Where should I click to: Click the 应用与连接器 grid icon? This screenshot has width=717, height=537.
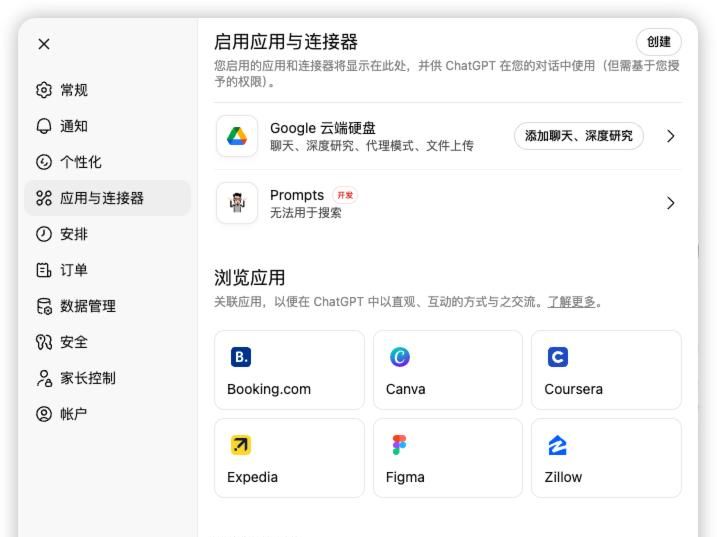(44, 198)
